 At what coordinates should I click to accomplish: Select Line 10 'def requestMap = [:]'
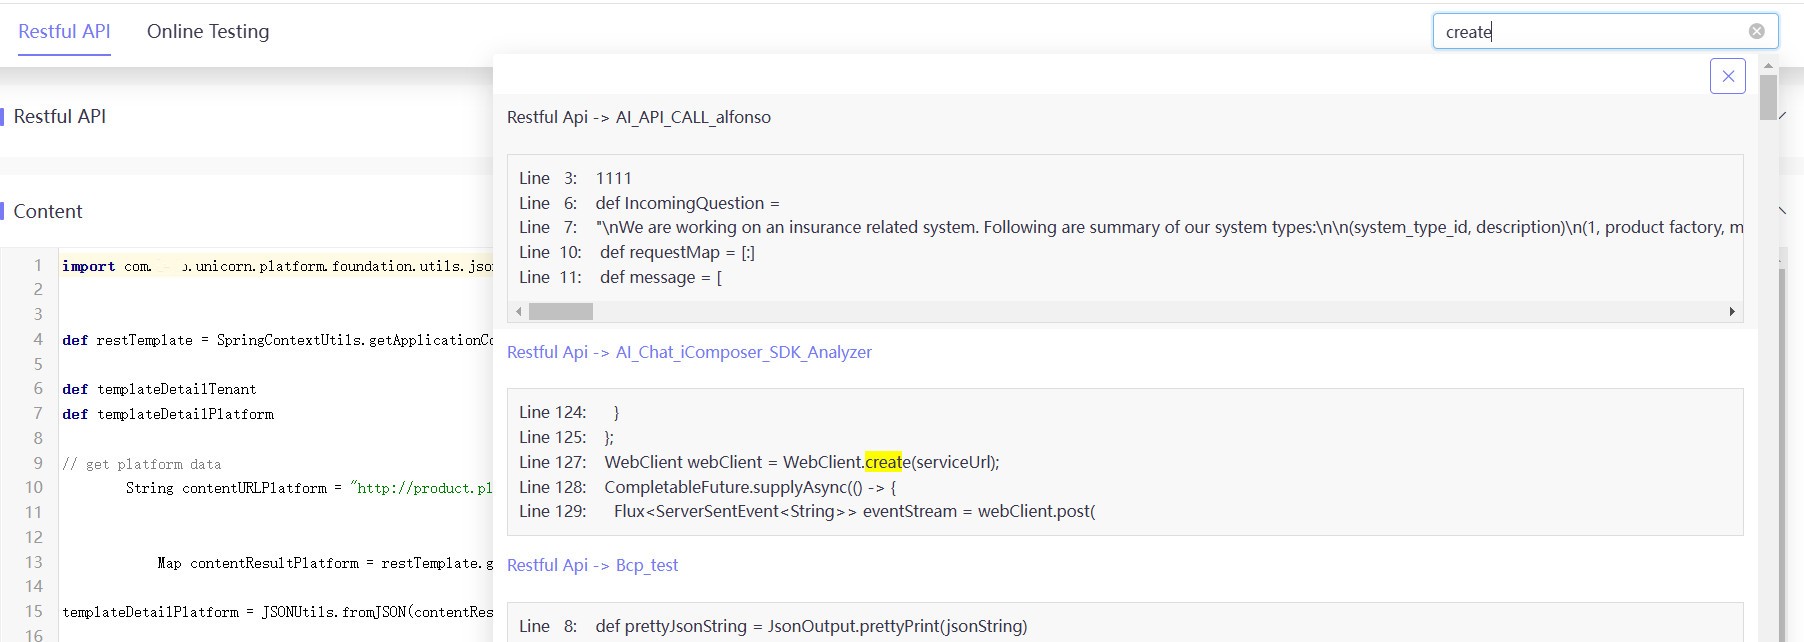point(637,252)
